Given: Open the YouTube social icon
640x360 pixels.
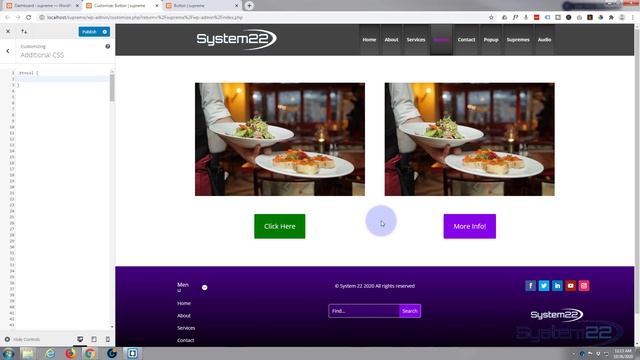Looking at the screenshot, I should coord(571,286).
